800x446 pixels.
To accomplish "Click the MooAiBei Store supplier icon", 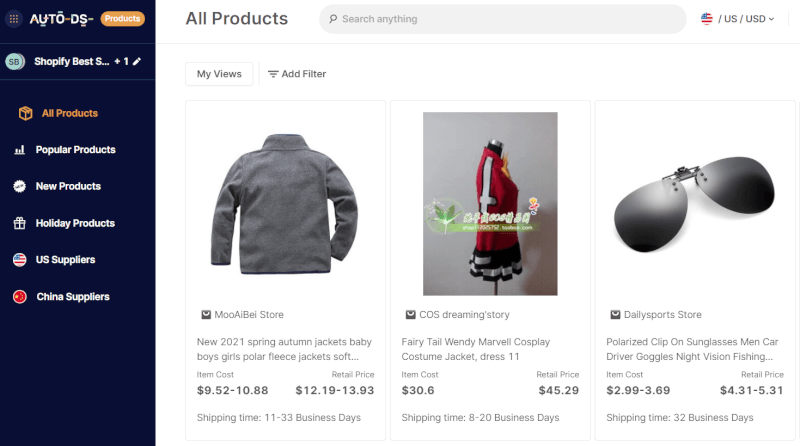I will (x=205, y=314).
